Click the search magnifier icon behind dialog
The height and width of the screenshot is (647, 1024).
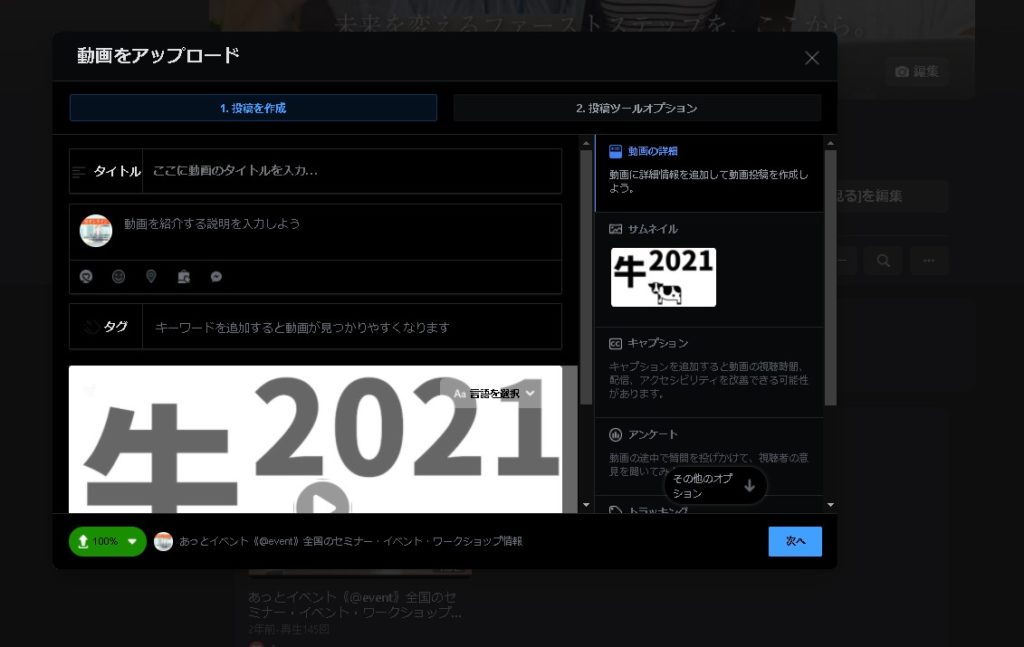[883, 261]
